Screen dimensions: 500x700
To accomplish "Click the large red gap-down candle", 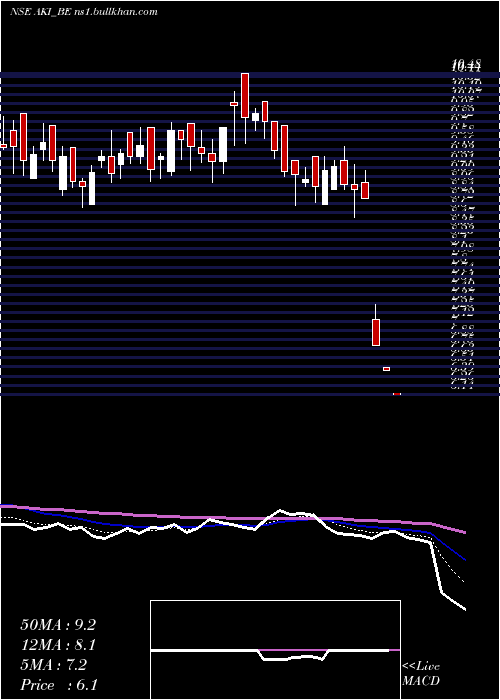I will click(x=376, y=332).
